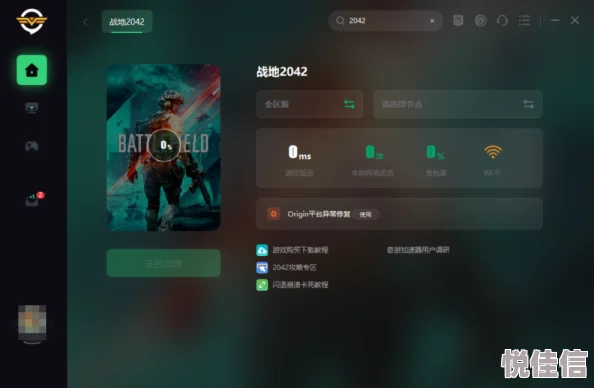Open 奇游加速器用户调研 link
This screenshot has width=594, height=388.
point(418,250)
